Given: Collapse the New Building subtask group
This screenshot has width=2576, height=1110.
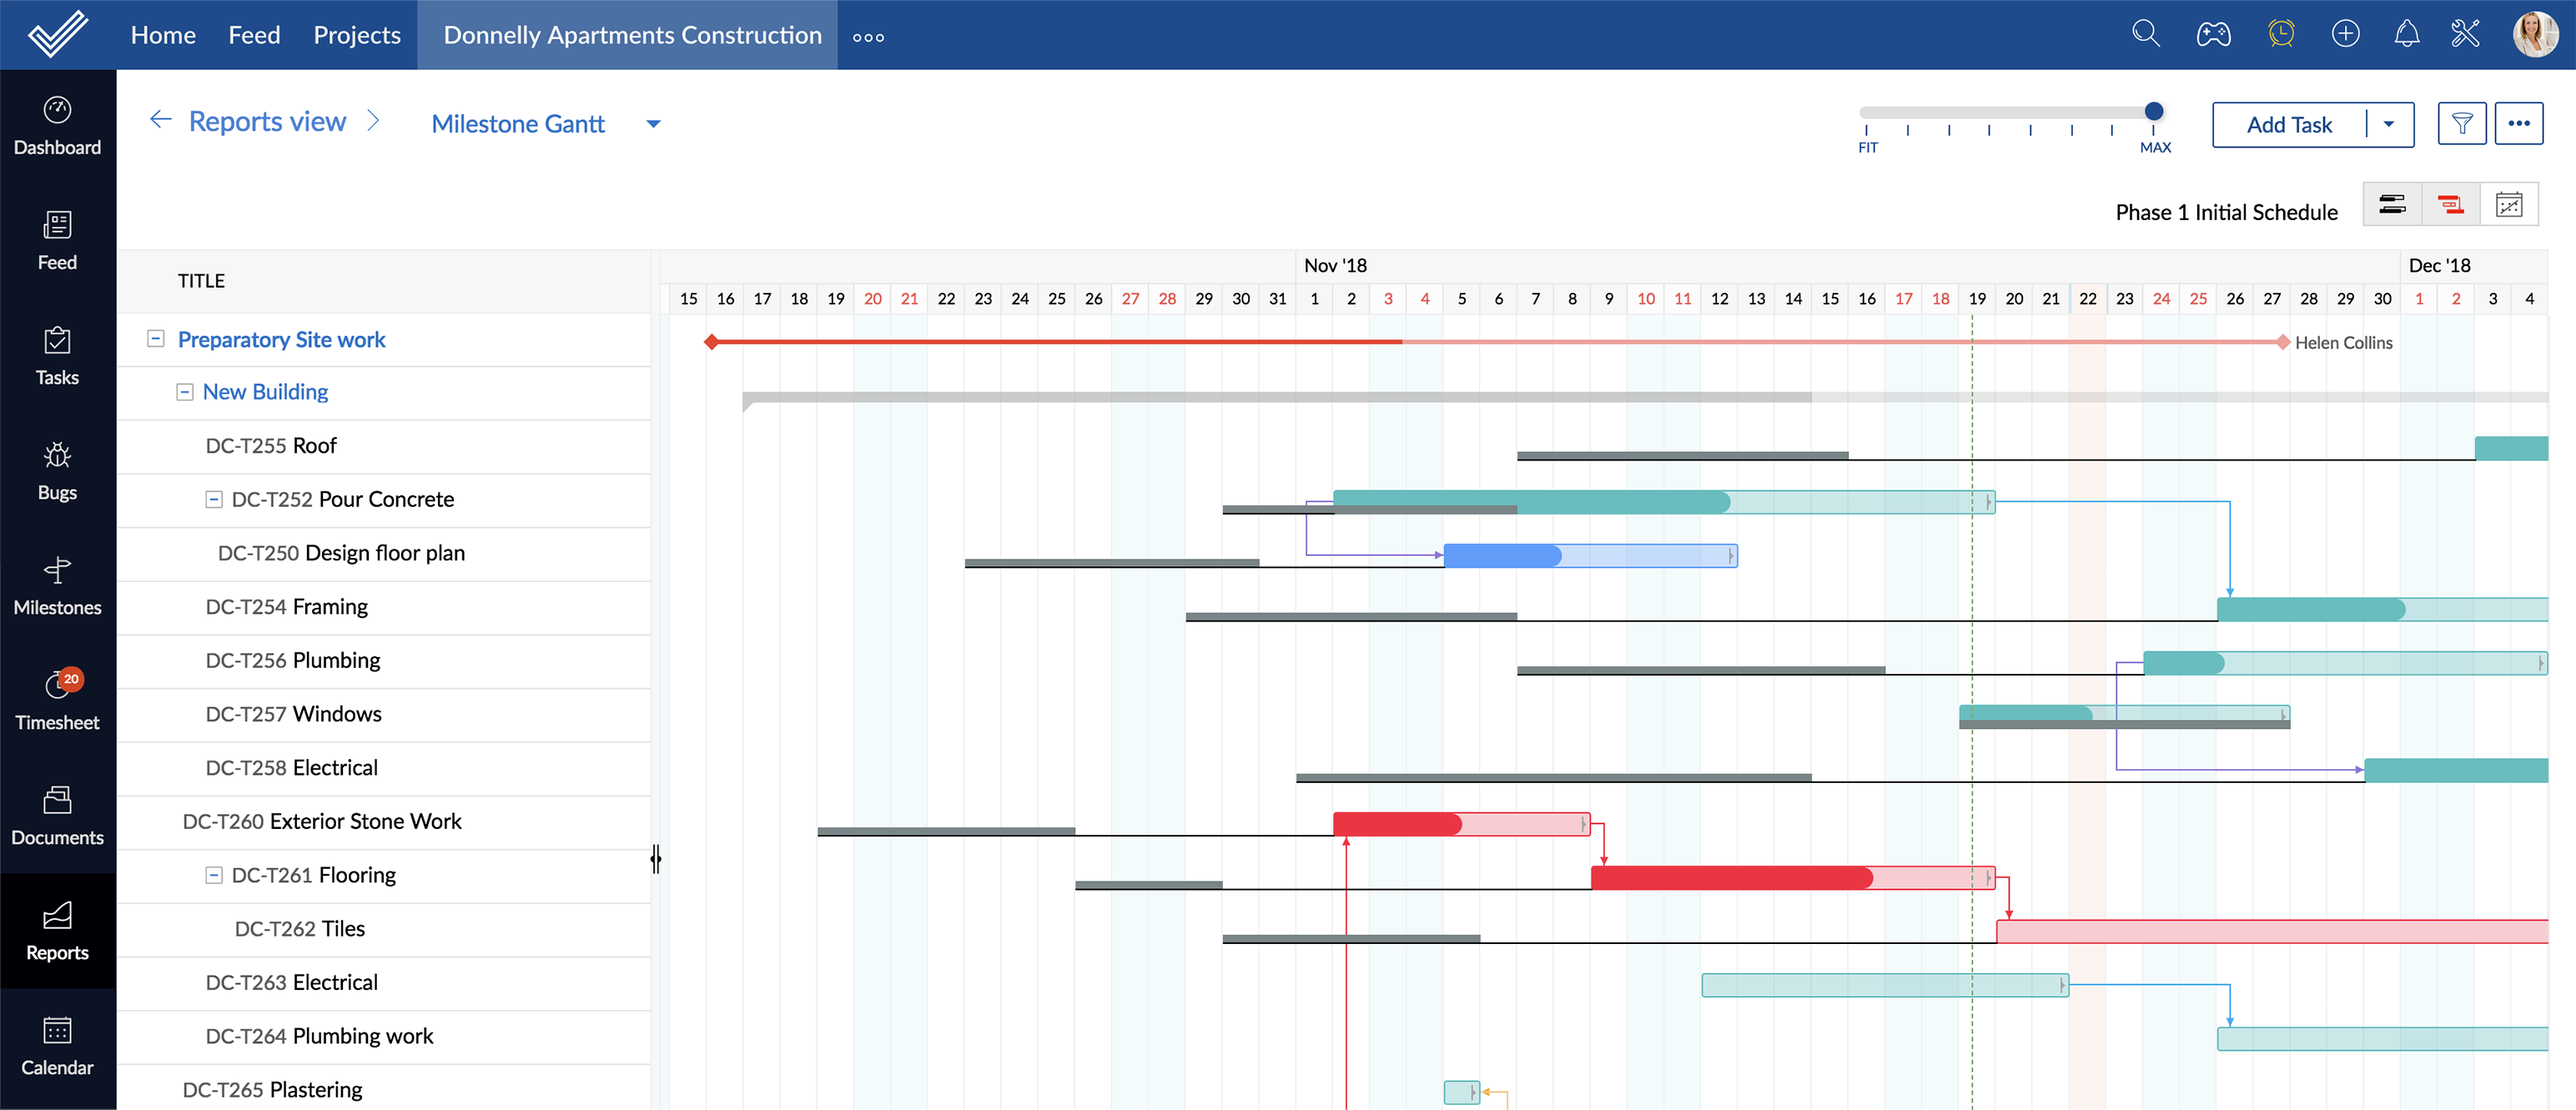Looking at the screenshot, I should click(x=183, y=391).
